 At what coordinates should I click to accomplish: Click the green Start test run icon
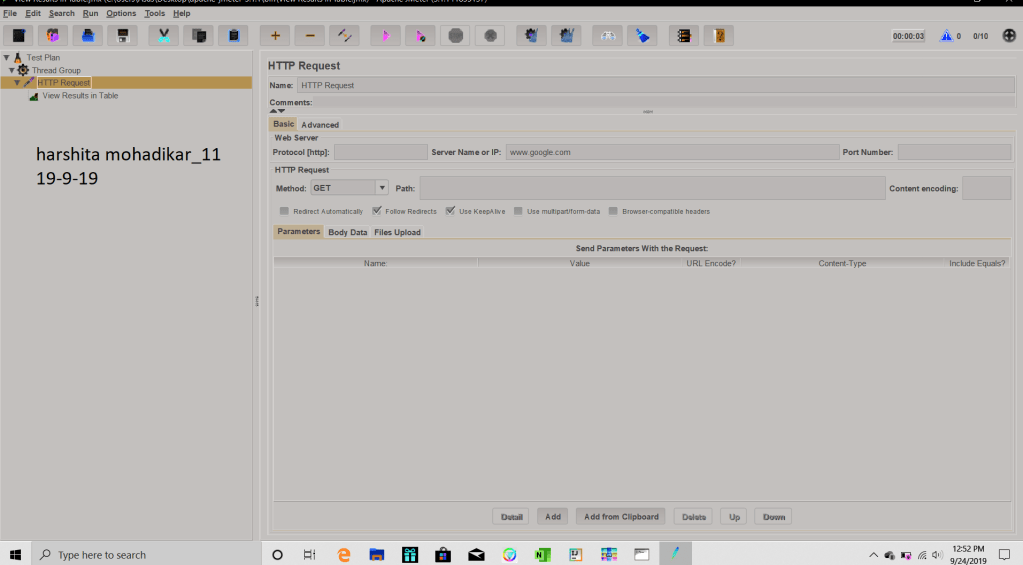point(386,36)
